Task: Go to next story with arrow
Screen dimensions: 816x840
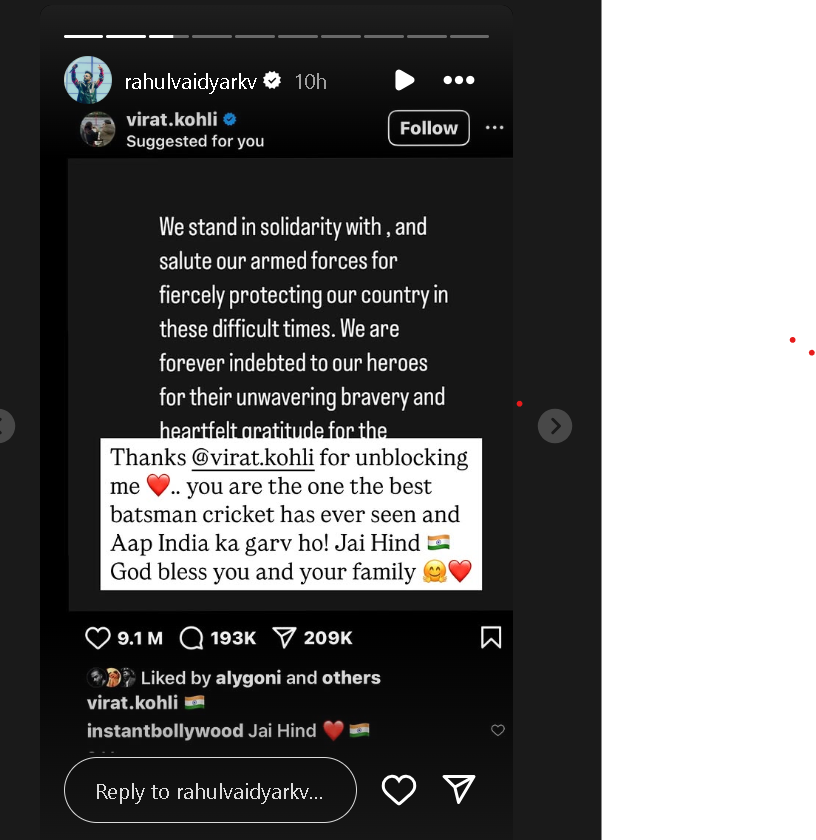Action: coord(555,426)
